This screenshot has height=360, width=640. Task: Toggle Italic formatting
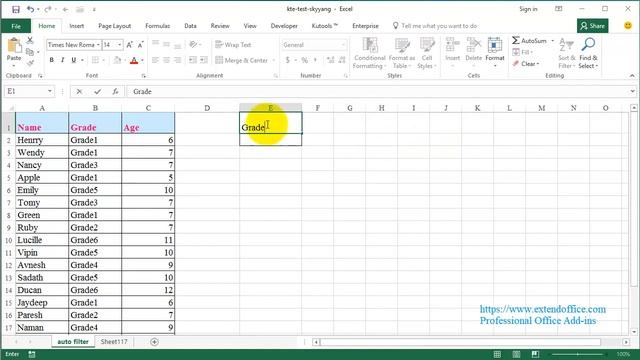(x=62, y=60)
